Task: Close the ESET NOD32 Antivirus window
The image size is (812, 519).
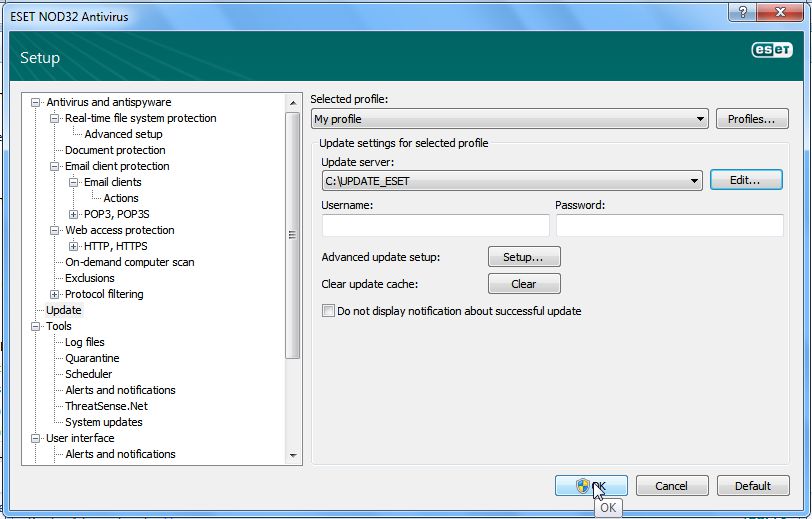Action: click(x=780, y=12)
